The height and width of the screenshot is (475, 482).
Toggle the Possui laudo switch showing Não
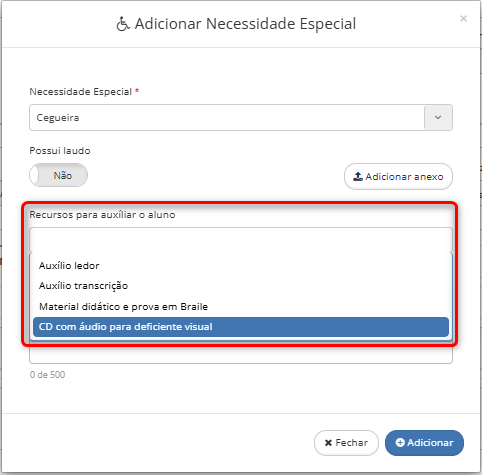coord(59,175)
